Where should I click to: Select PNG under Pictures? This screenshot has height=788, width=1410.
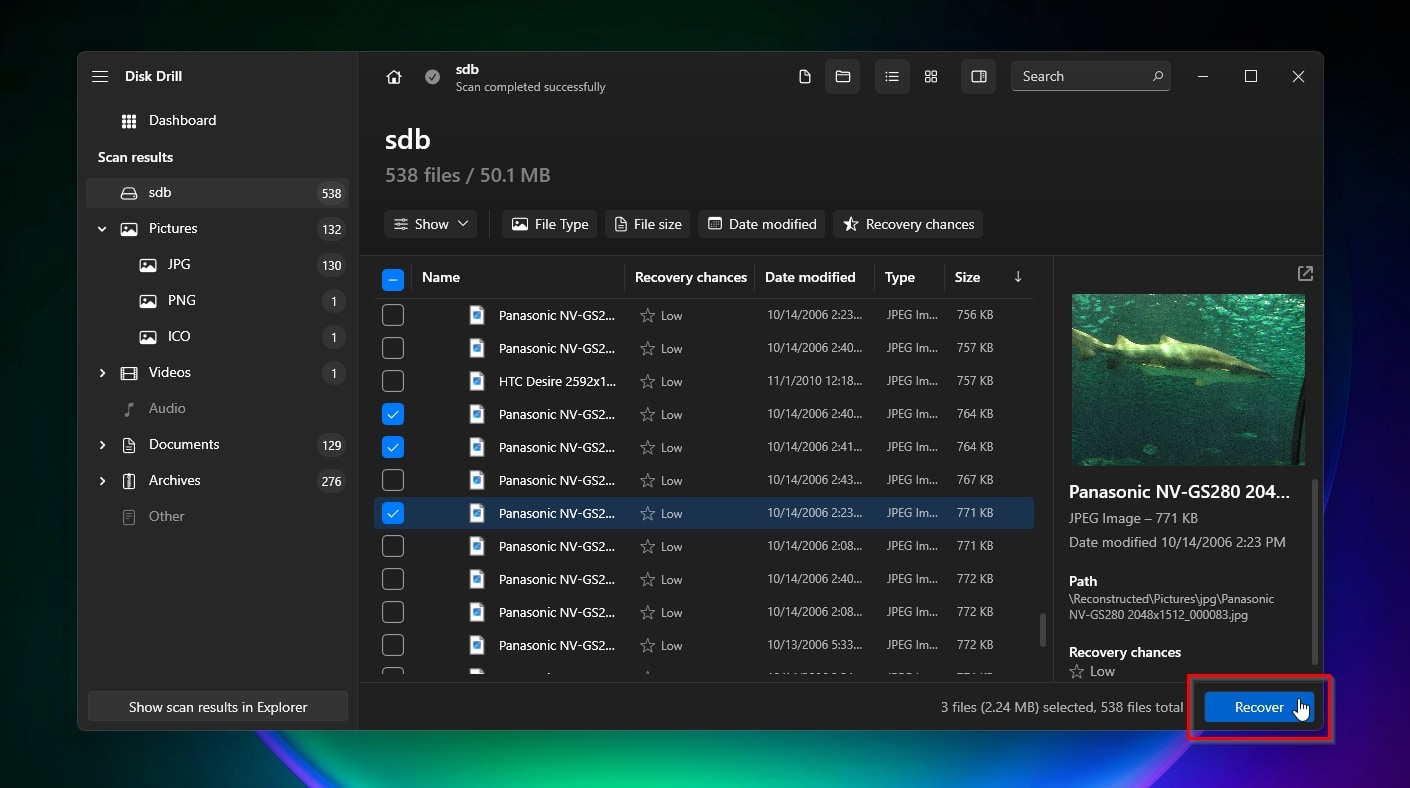217,301
